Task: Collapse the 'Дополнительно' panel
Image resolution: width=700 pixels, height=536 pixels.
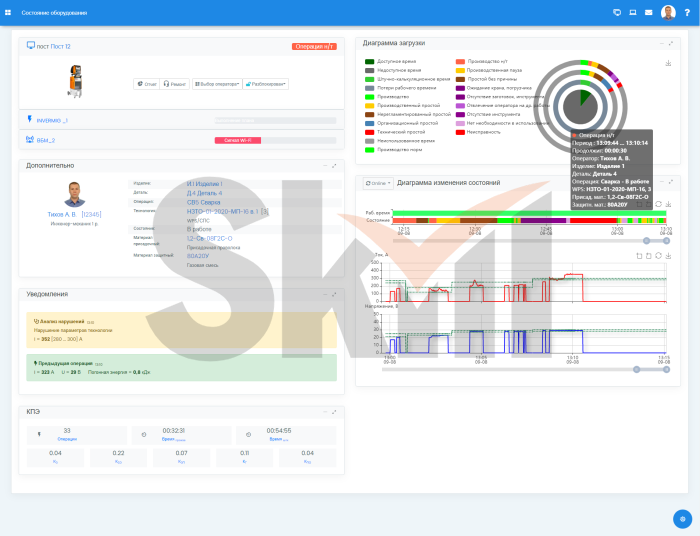Action: point(323,165)
